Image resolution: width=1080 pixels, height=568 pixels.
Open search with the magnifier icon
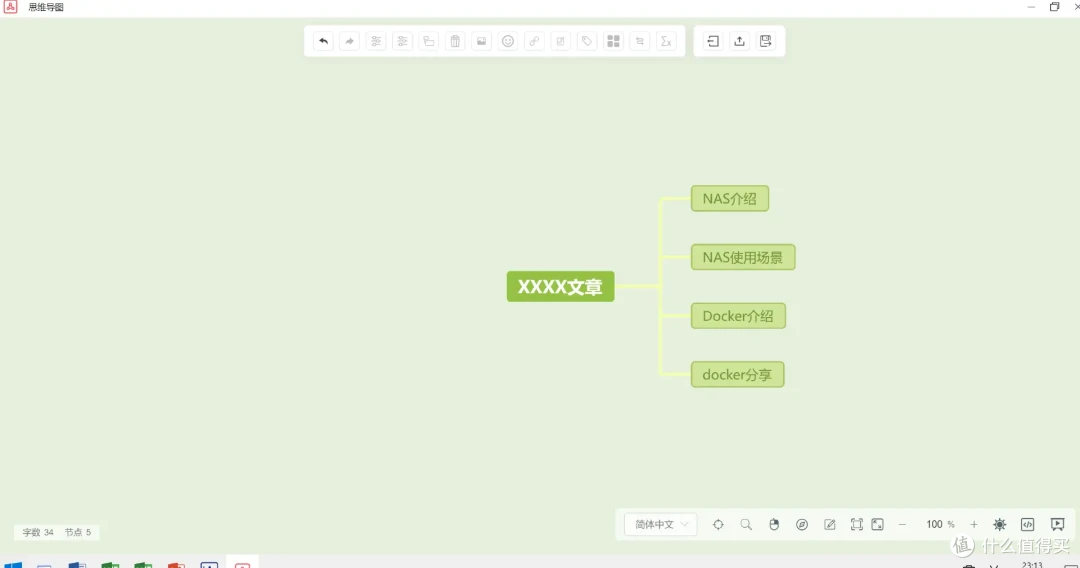746,525
